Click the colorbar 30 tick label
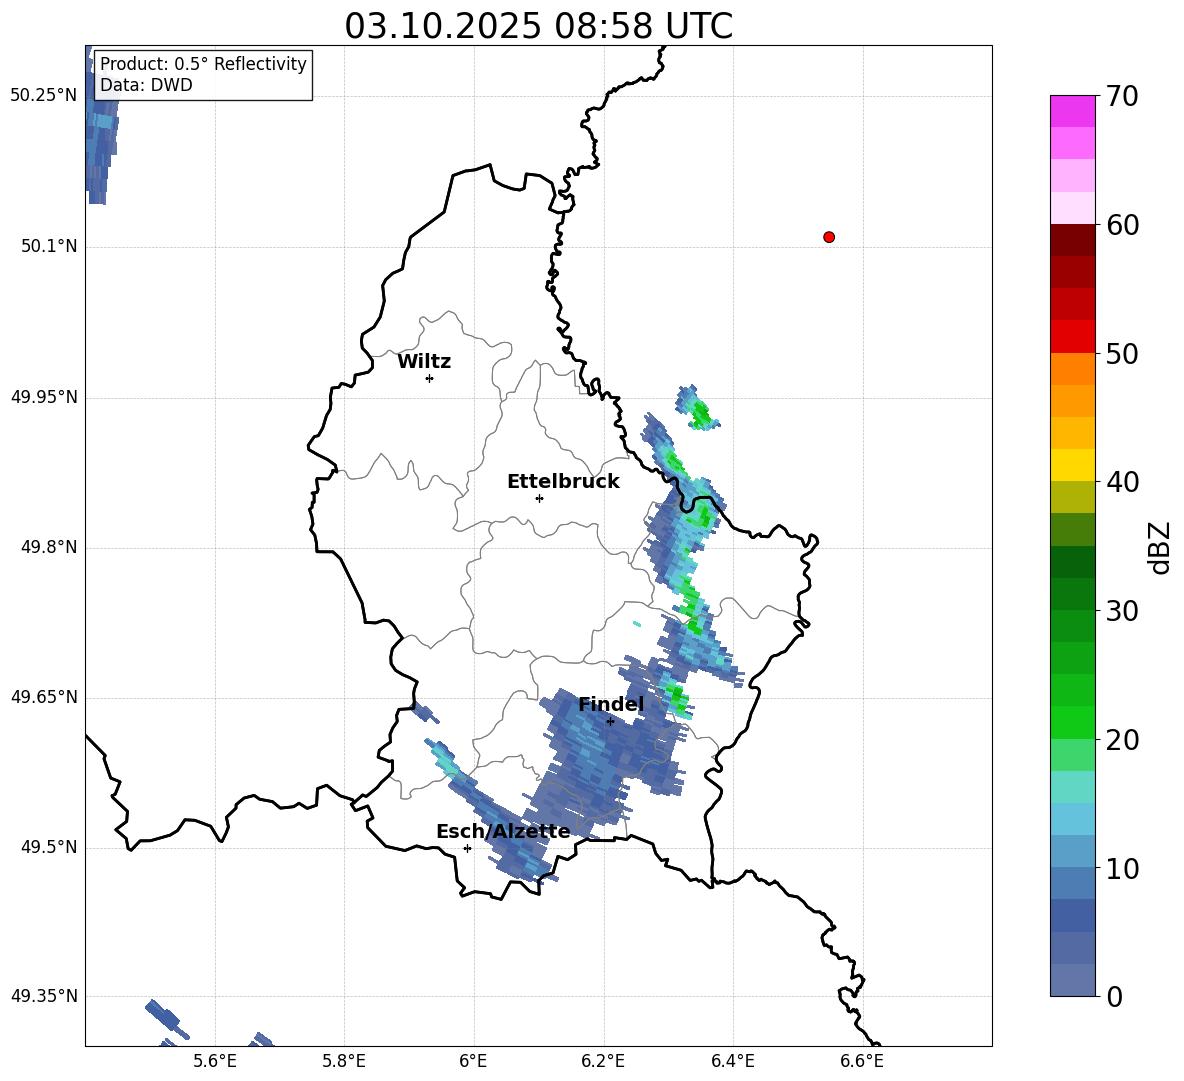 (x=1122, y=611)
